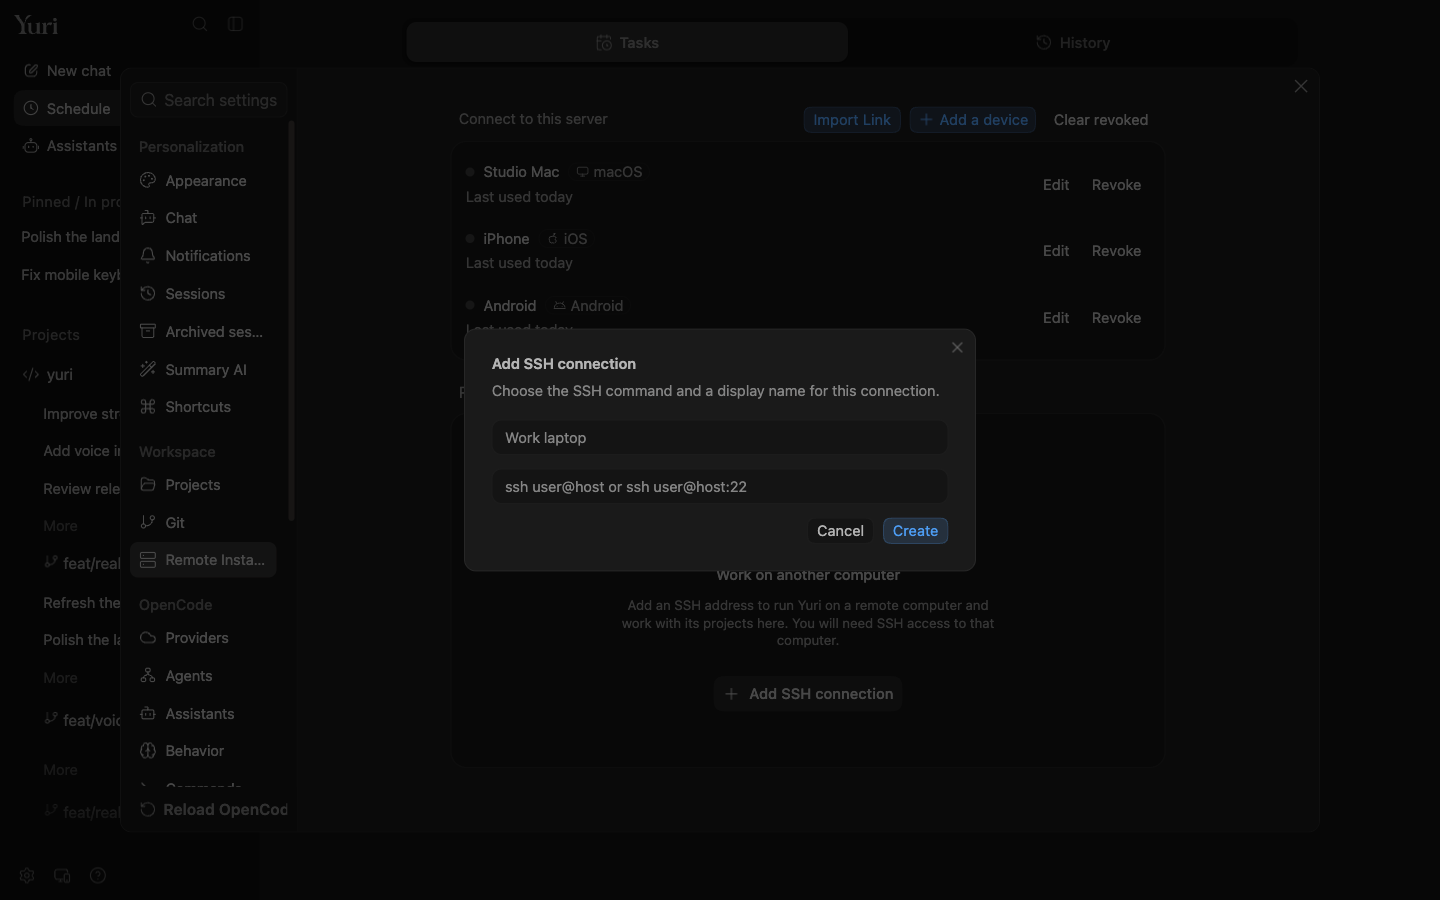Click the New chat item
The width and height of the screenshot is (1440, 900).
point(67,71)
